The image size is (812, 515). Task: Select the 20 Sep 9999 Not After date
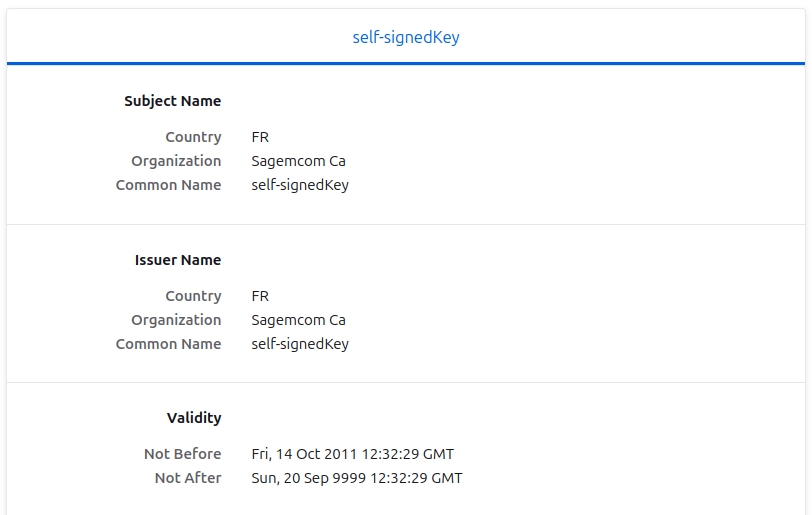pos(357,478)
